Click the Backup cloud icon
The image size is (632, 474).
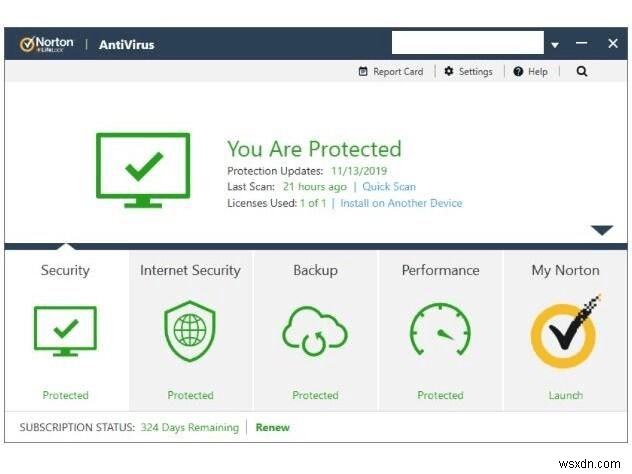315,333
